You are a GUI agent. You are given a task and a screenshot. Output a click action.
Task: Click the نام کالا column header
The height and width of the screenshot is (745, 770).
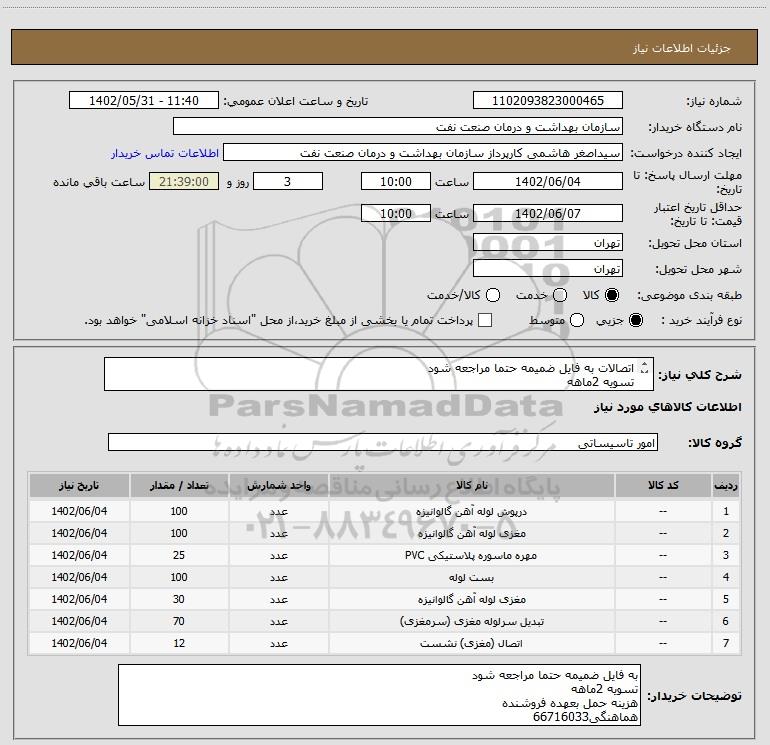(x=471, y=485)
